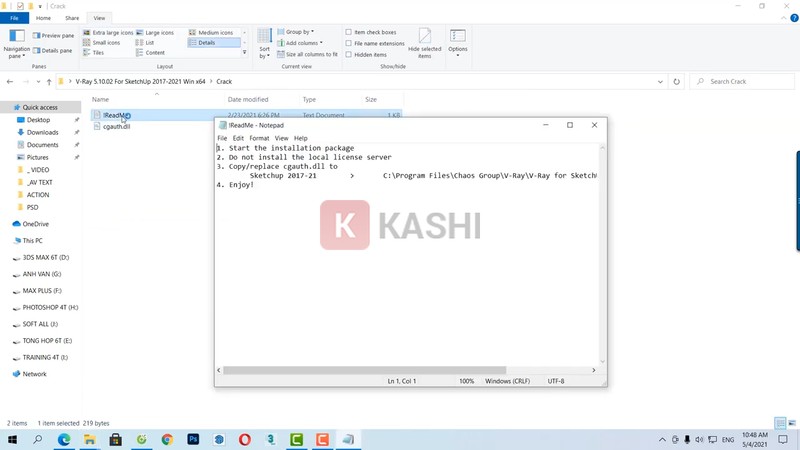Switch layout to List
Viewport: 800px width, 450px height.
pos(145,43)
